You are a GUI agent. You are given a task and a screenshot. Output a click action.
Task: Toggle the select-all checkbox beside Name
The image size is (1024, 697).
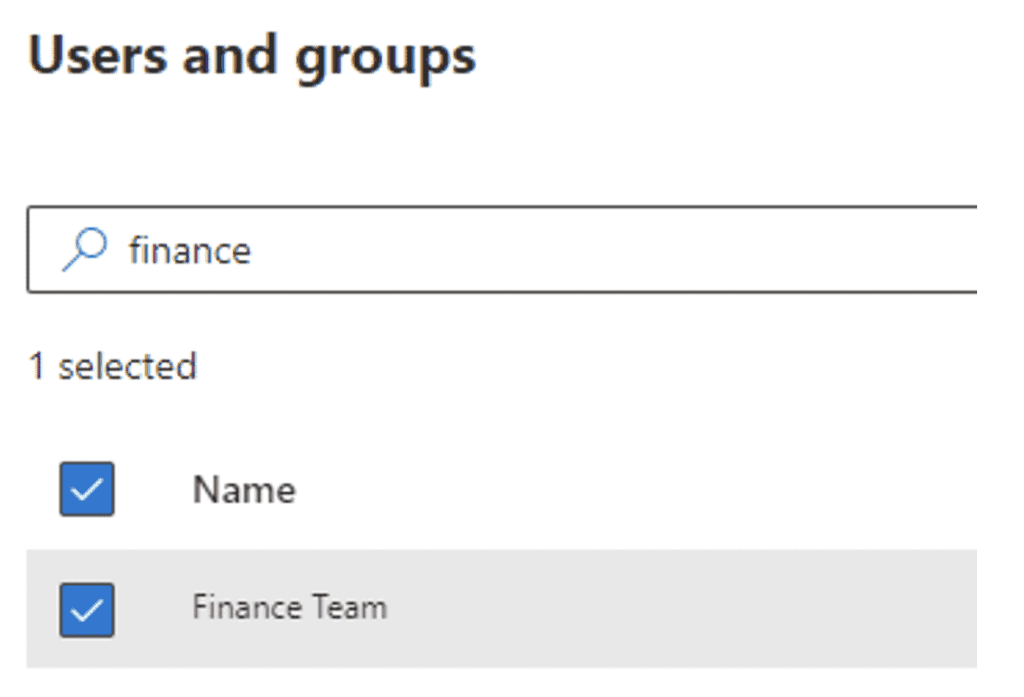tap(87, 489)
